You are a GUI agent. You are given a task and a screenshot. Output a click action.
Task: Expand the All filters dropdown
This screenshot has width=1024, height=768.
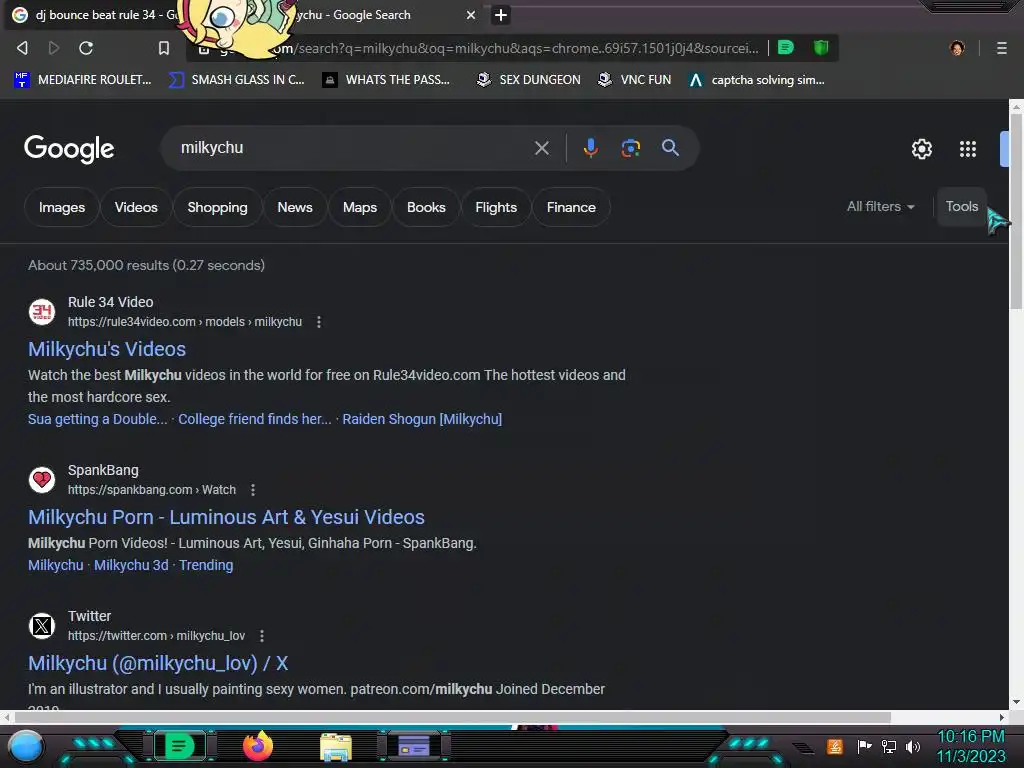[x=880, y=206]
